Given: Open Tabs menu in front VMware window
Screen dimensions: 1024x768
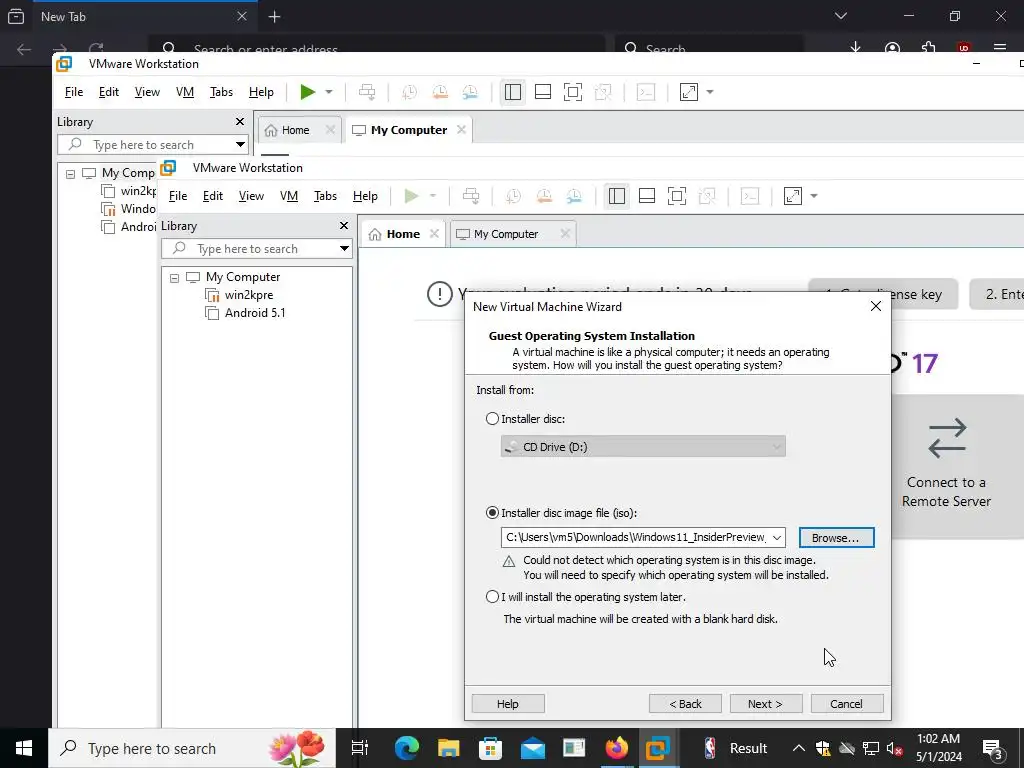Looking at the screenshot, I should [x=325, y=196].
